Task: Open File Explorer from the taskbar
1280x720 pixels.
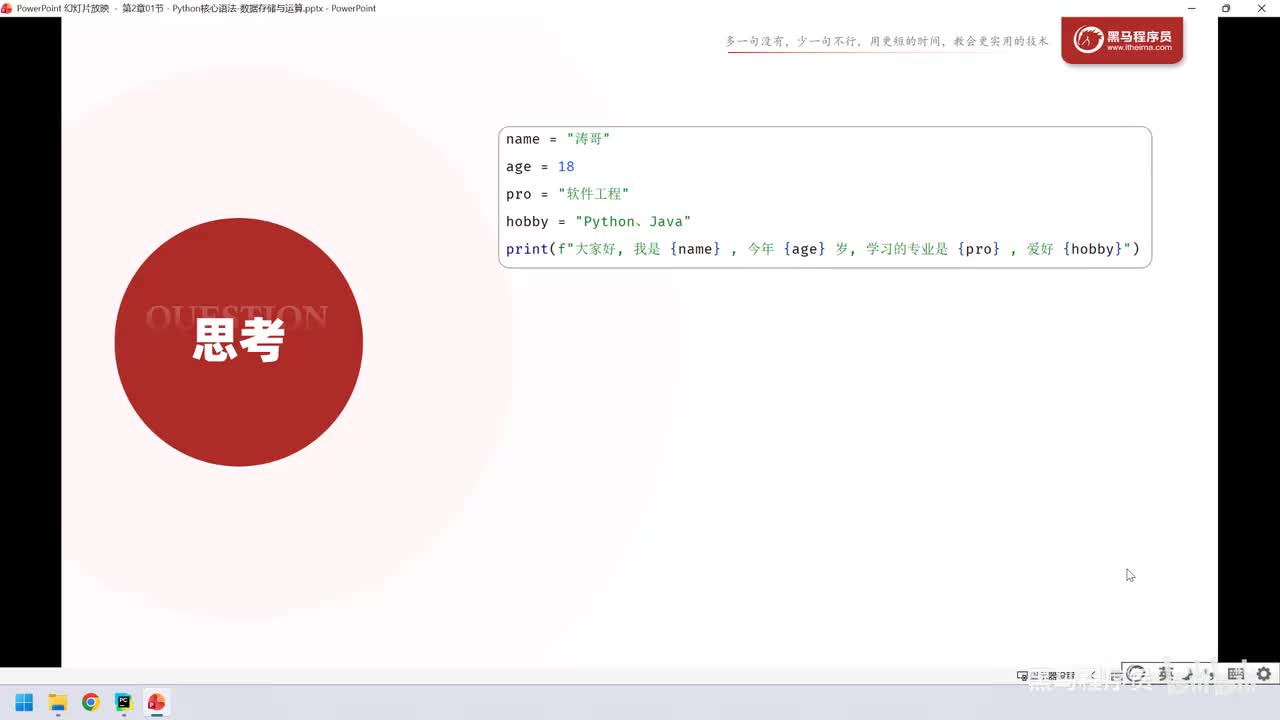Action: click(x=57, y=702)
